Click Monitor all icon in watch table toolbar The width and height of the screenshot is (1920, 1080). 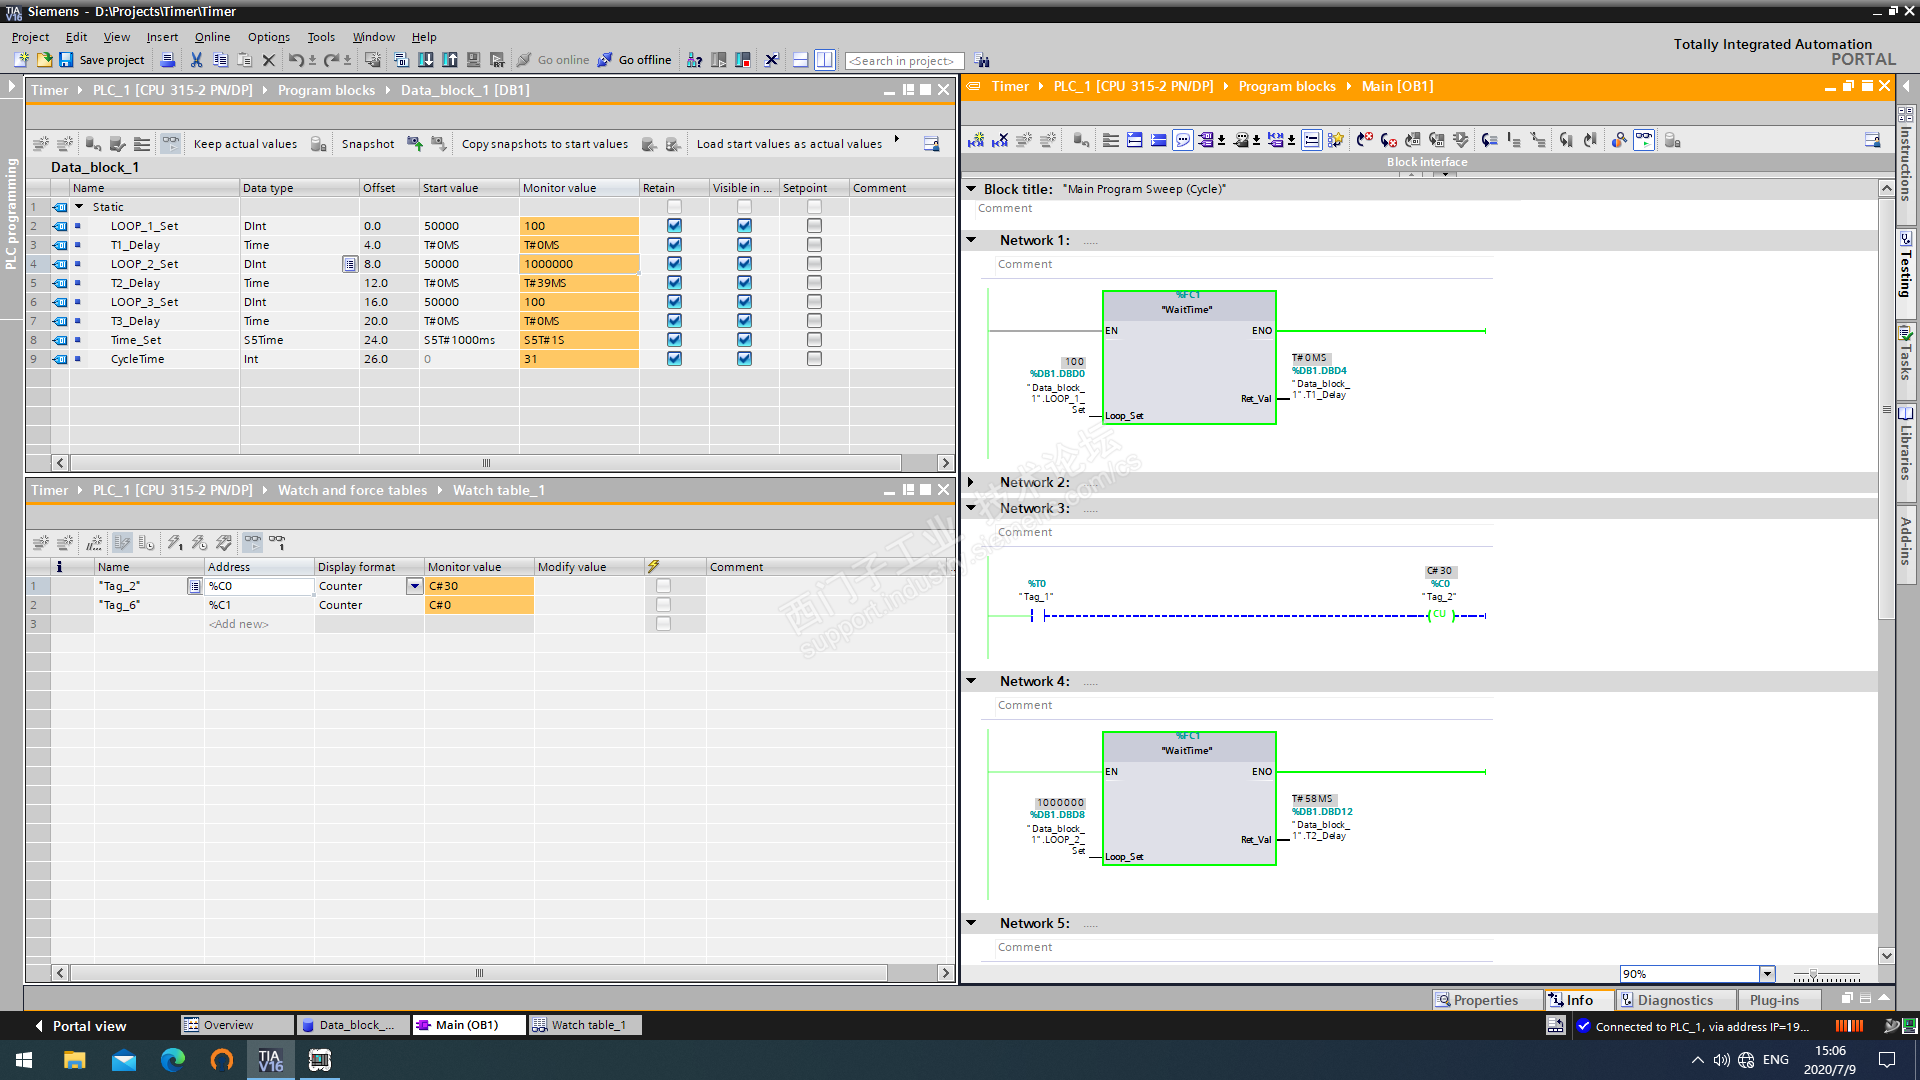coord(253,542)
